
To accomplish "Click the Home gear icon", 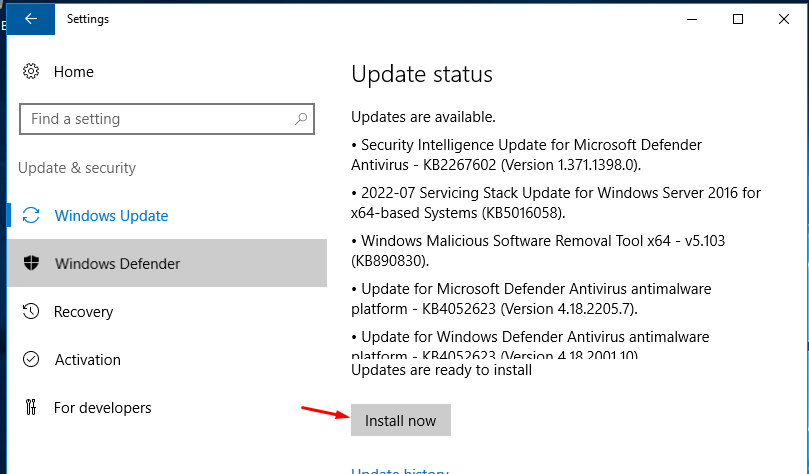I will point(31,72).
